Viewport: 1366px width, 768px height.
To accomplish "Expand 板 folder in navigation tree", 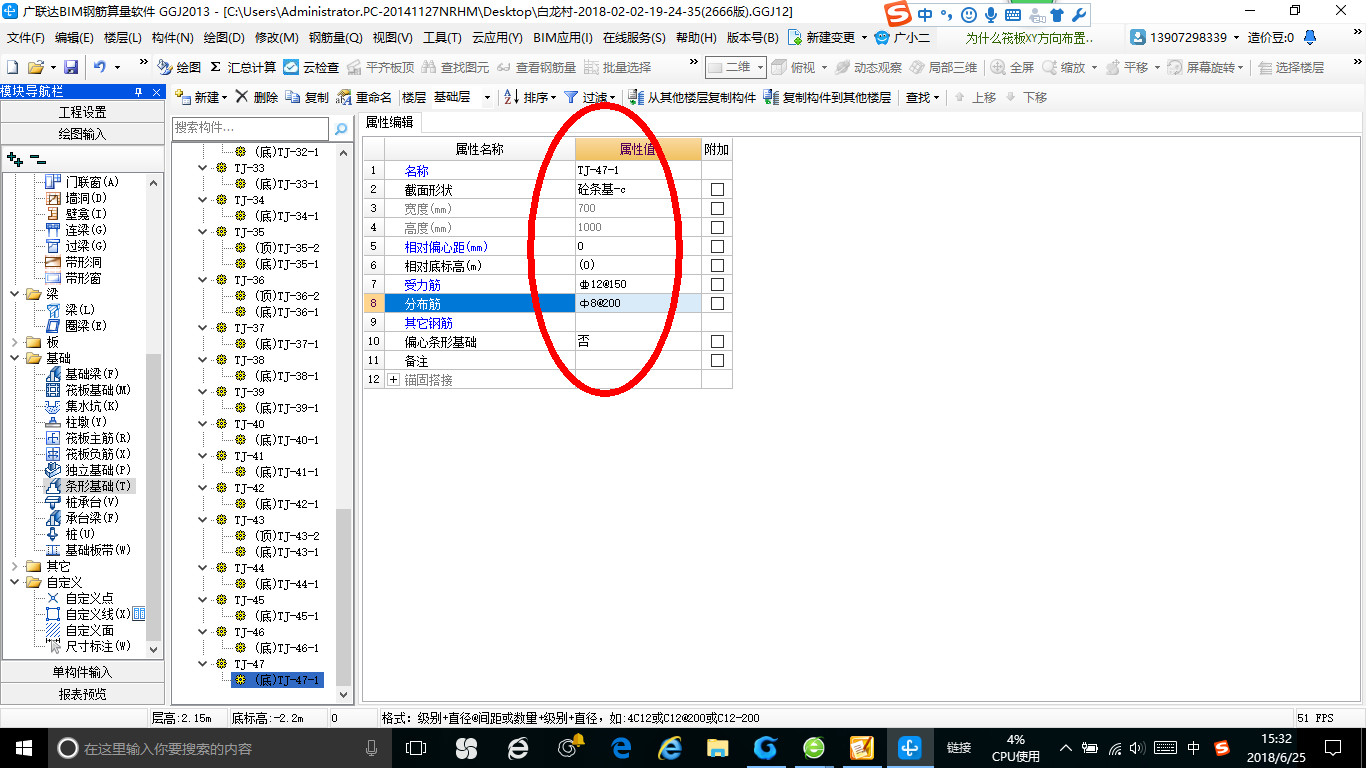I will [15, 342].
